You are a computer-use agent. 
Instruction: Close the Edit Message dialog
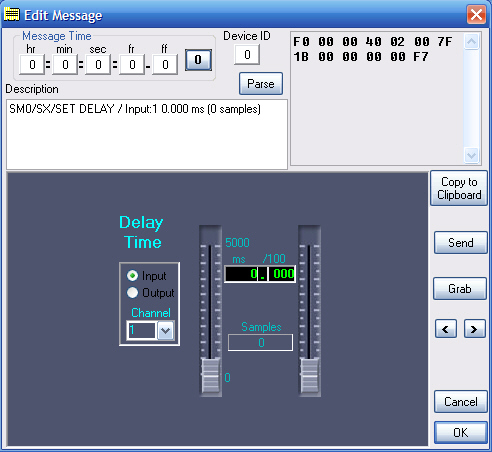pyautogui.click(x=476, y=15)
